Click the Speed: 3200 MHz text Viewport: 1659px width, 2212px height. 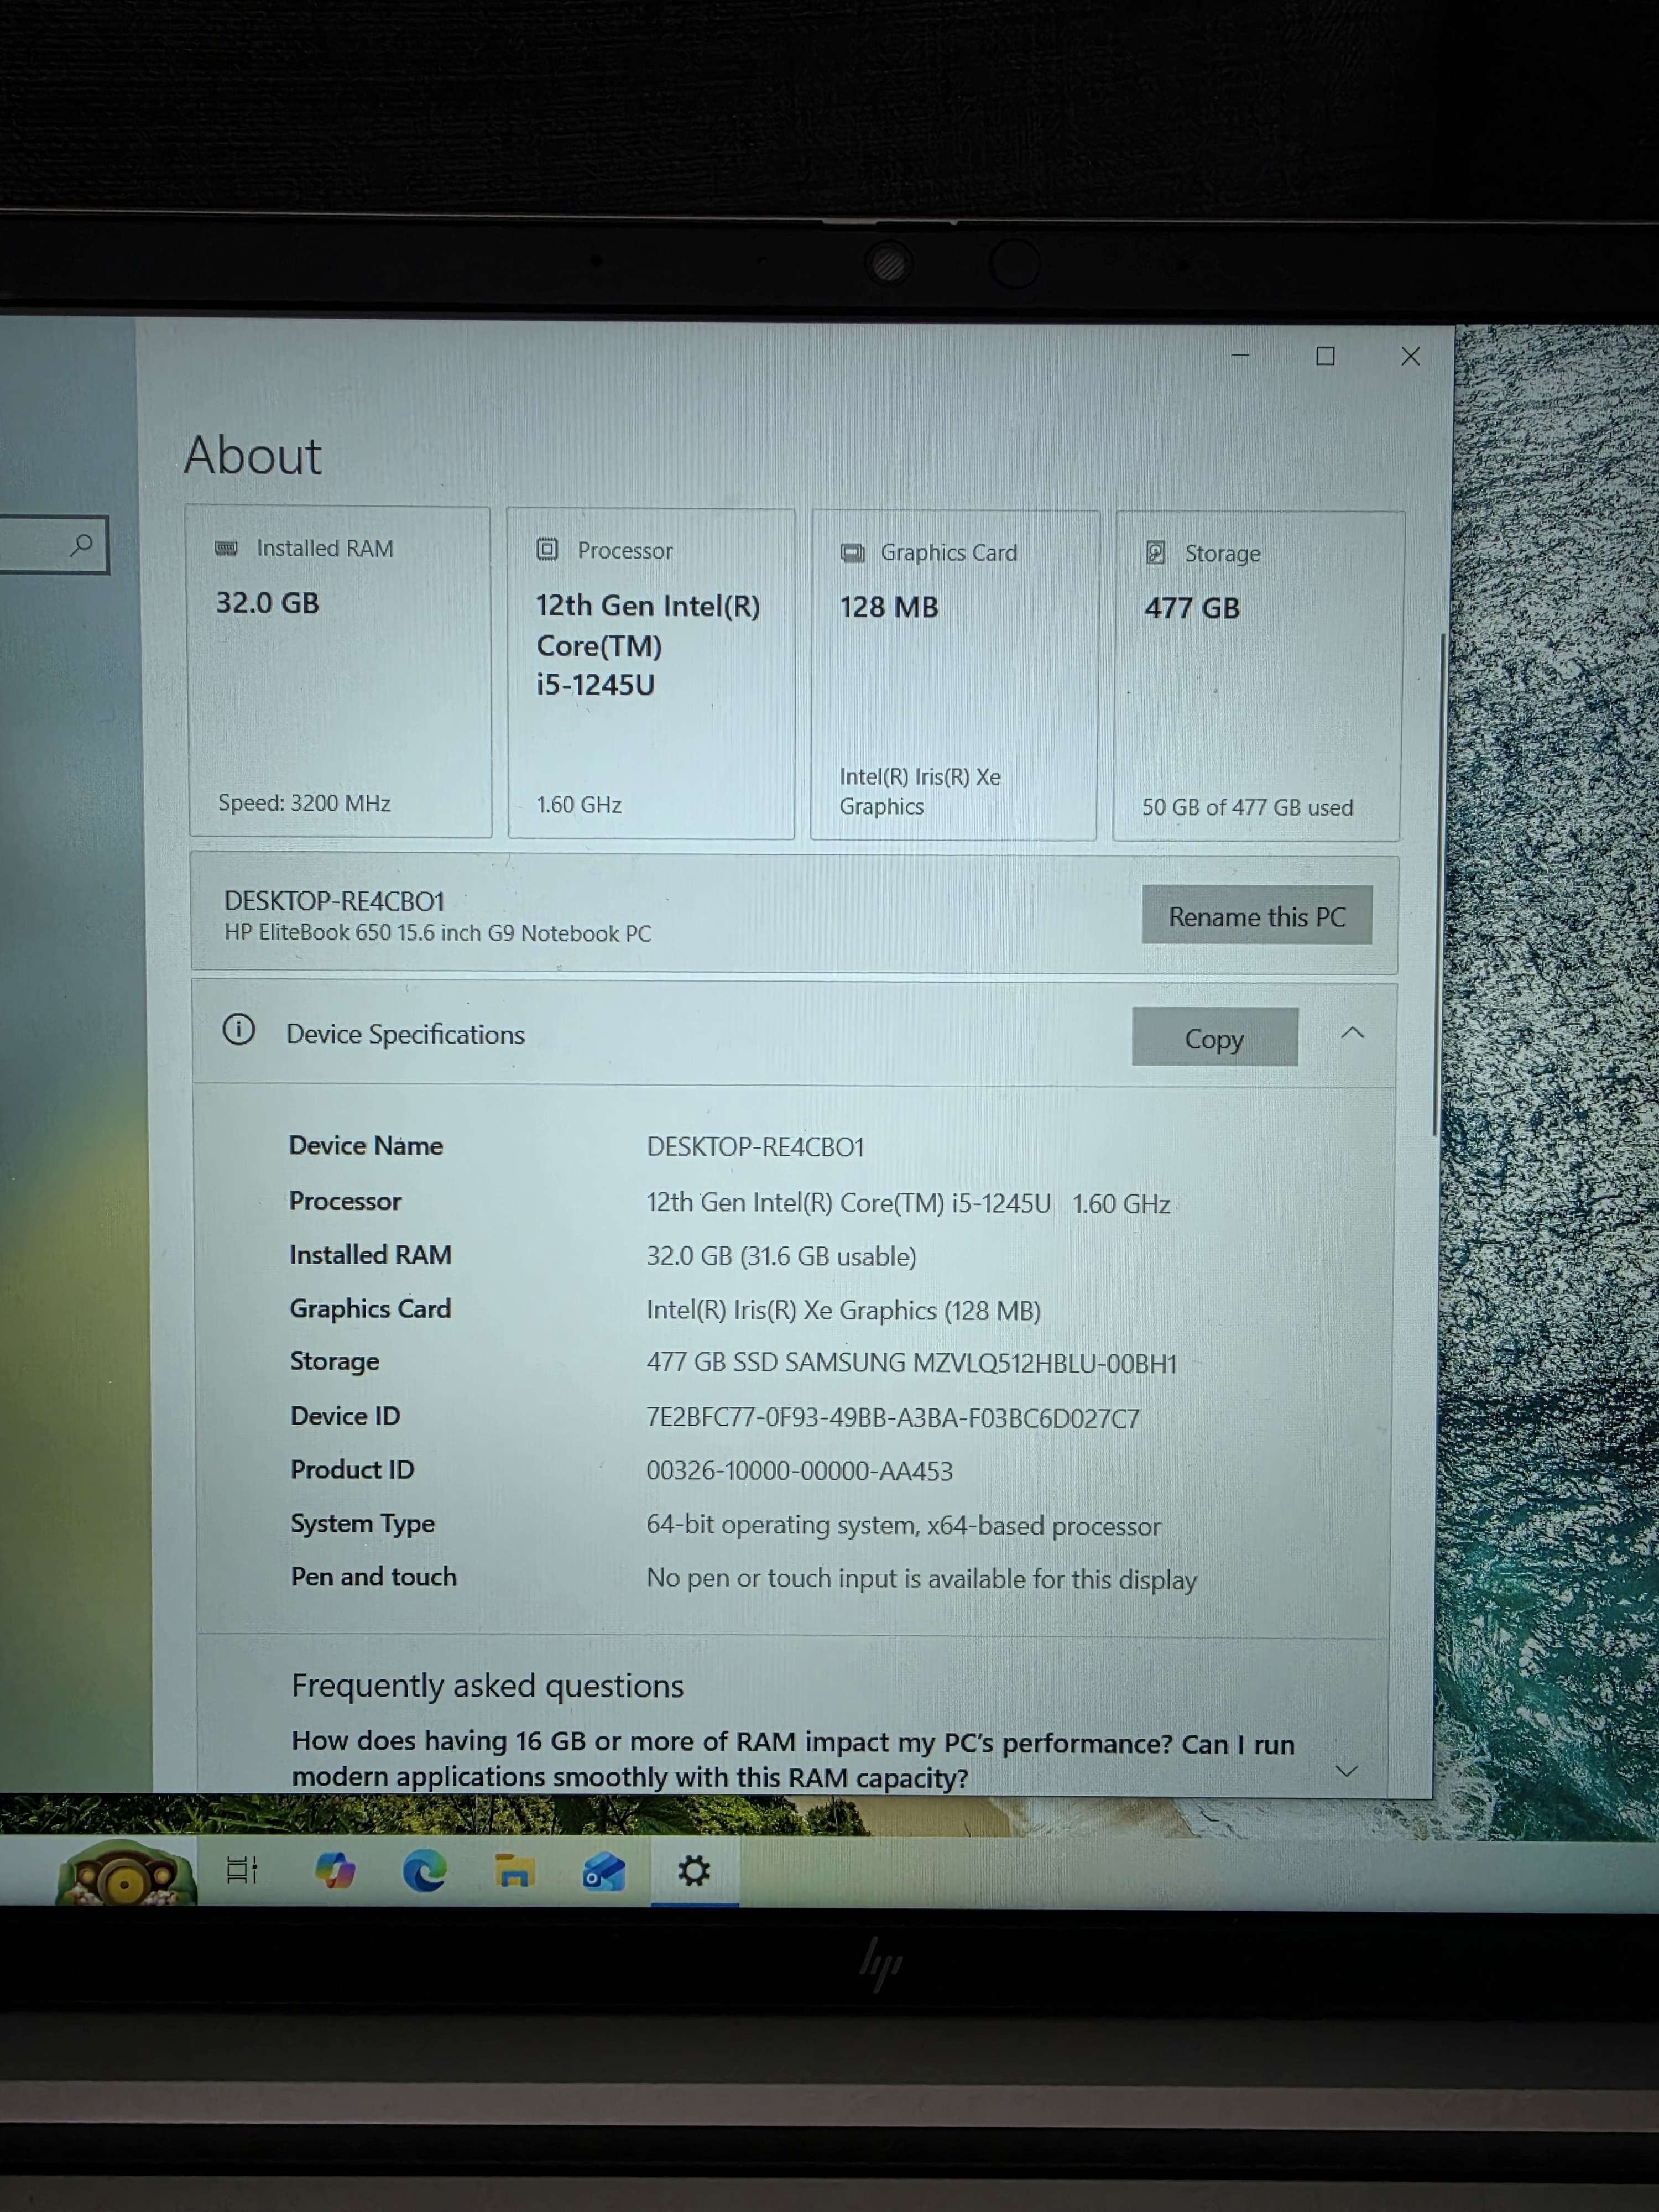pos(304,803)
